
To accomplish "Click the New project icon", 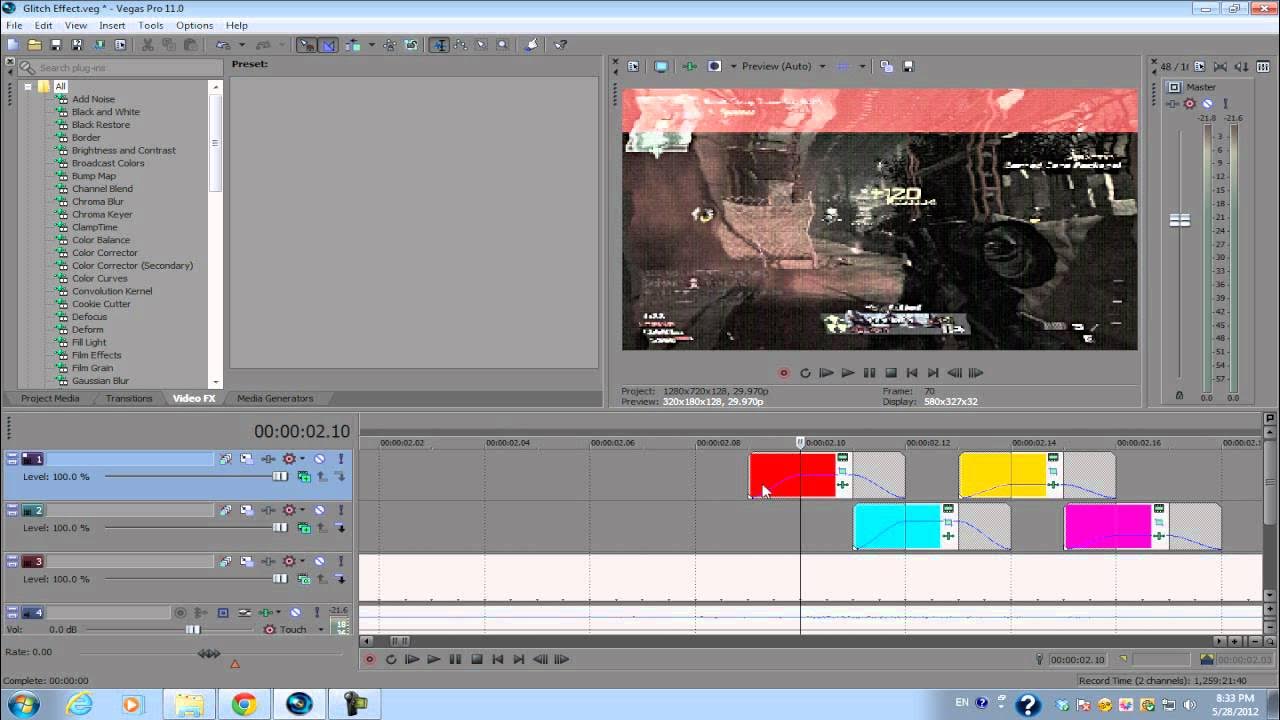I will point(13,45).
